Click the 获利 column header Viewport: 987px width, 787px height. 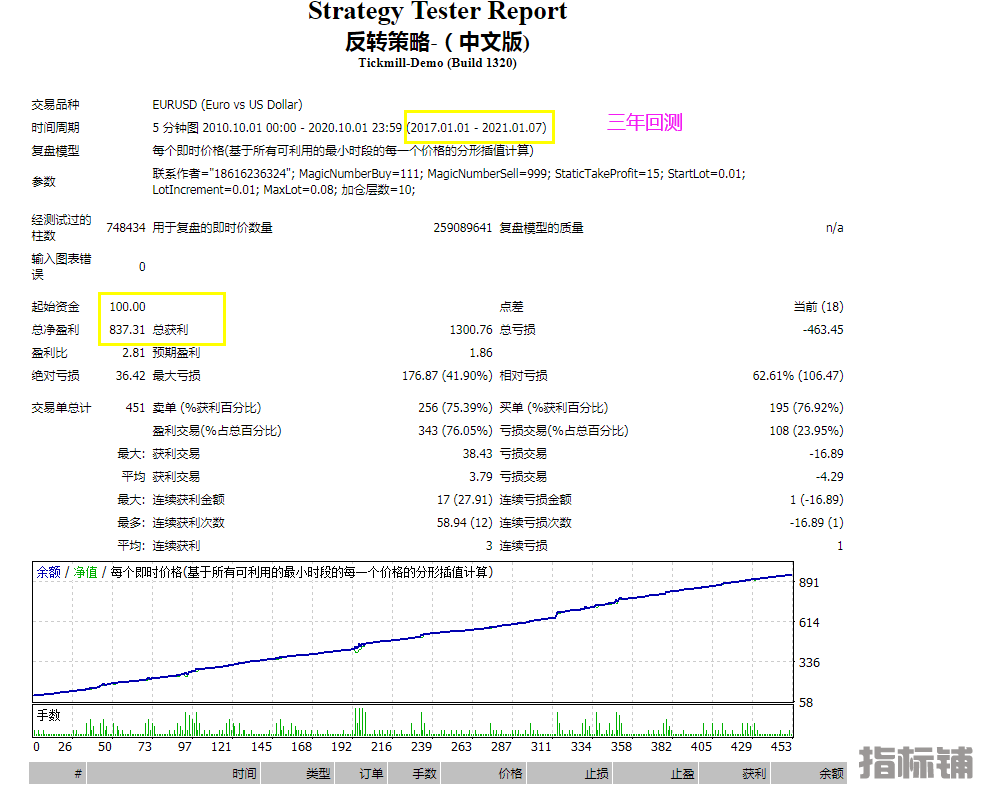click(x=735, y=774)
